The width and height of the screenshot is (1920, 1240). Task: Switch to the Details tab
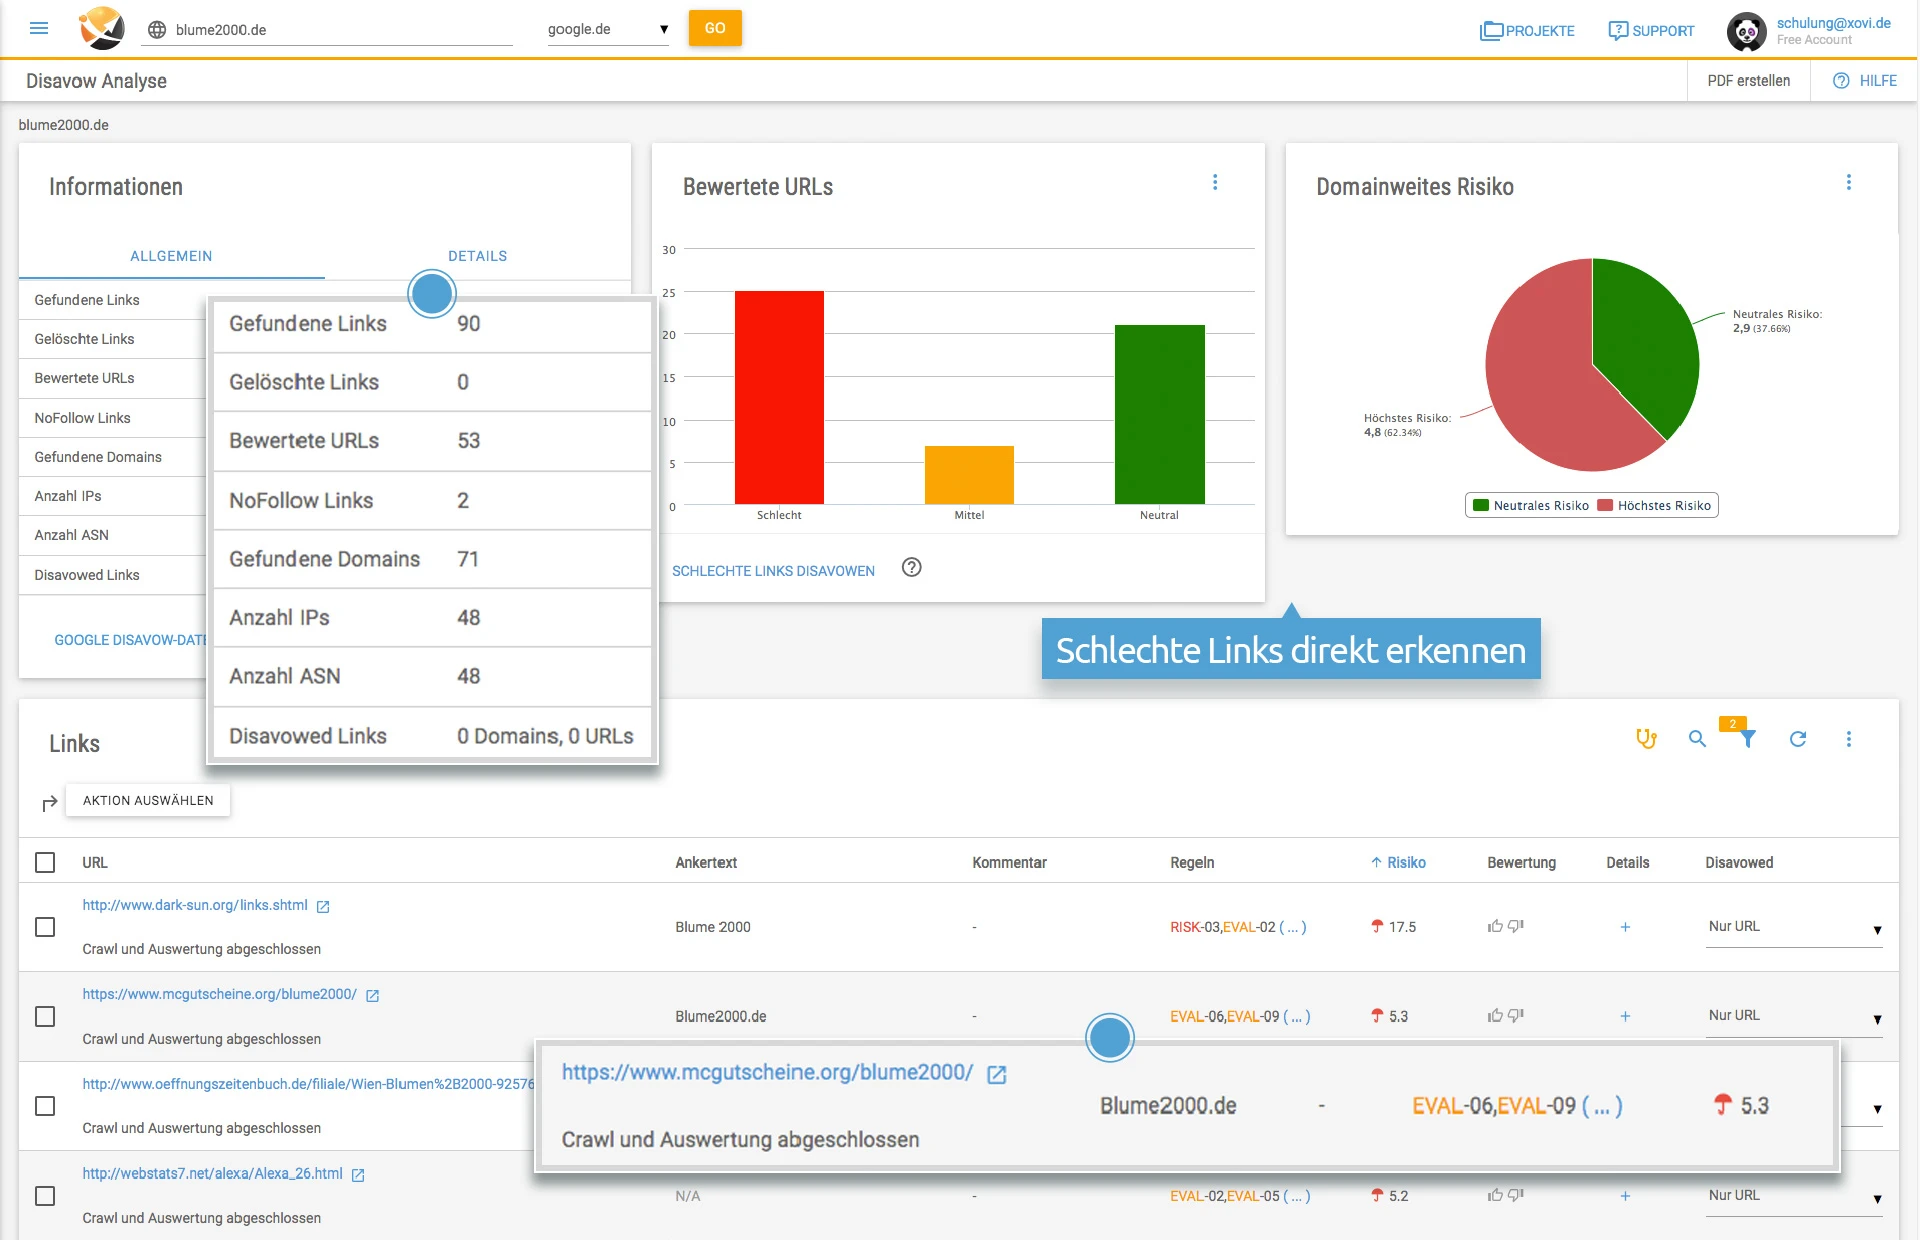click(477, 256)
